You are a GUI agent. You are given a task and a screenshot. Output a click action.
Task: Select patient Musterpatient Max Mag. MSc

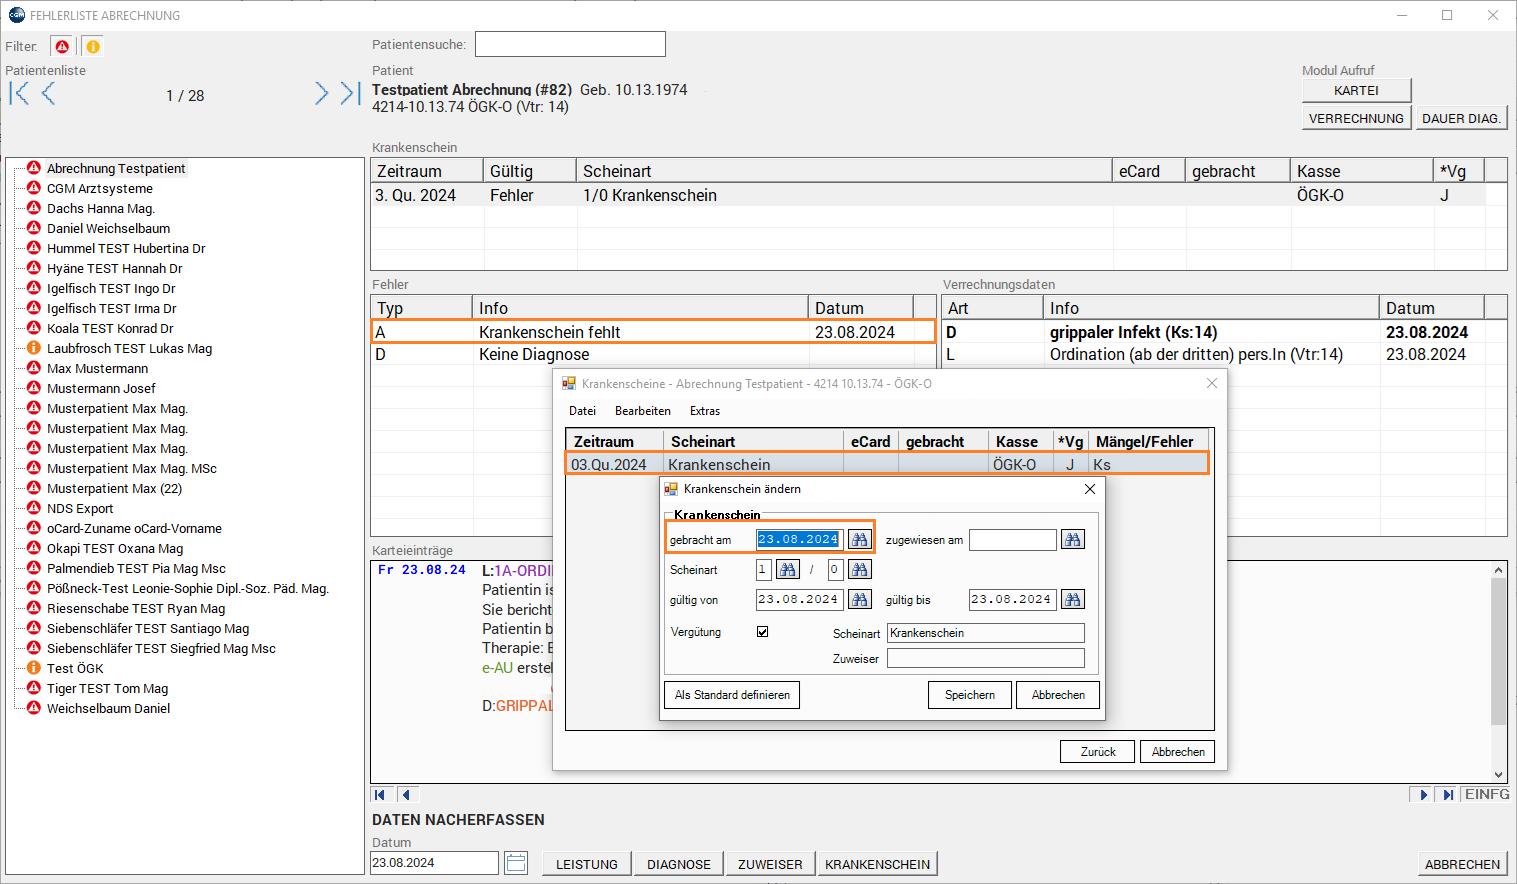tap(132, 468)
